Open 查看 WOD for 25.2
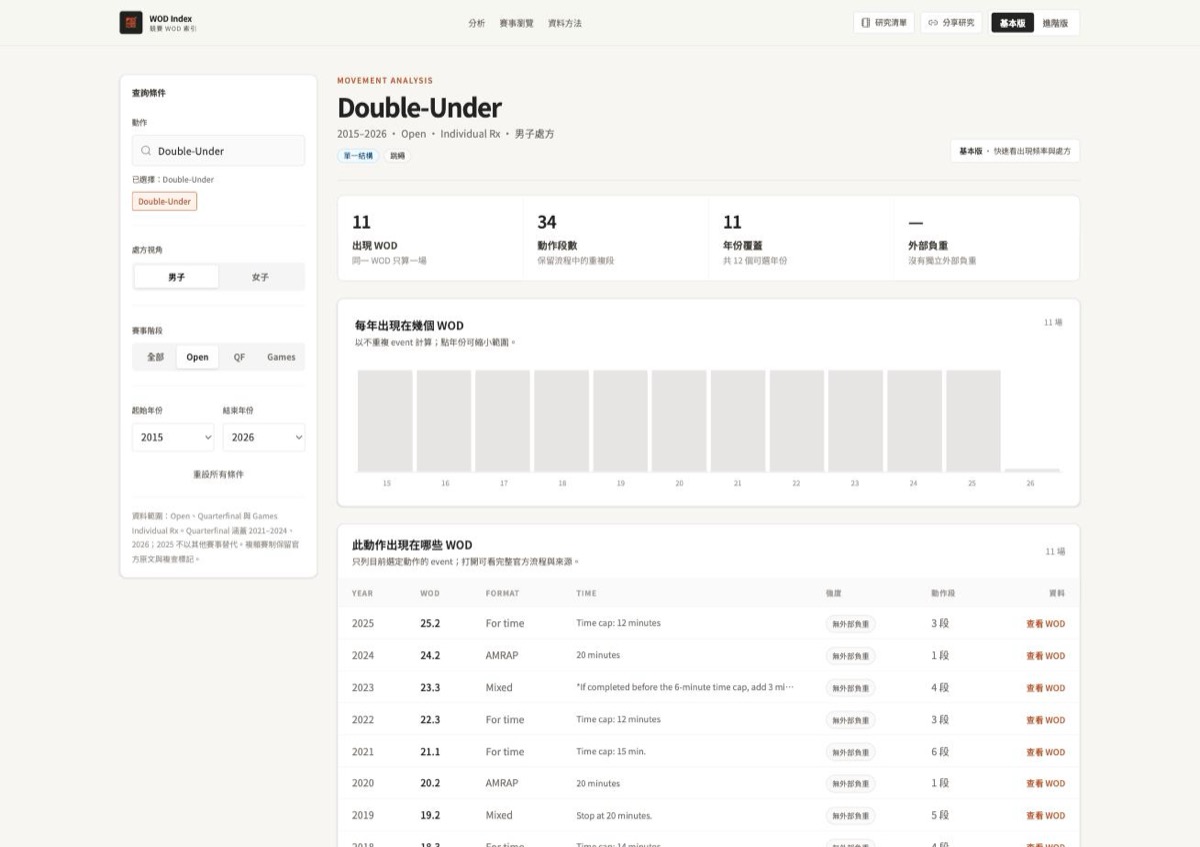The width and height of the screenshot is (1200, 847). [x=1045, y=623]
